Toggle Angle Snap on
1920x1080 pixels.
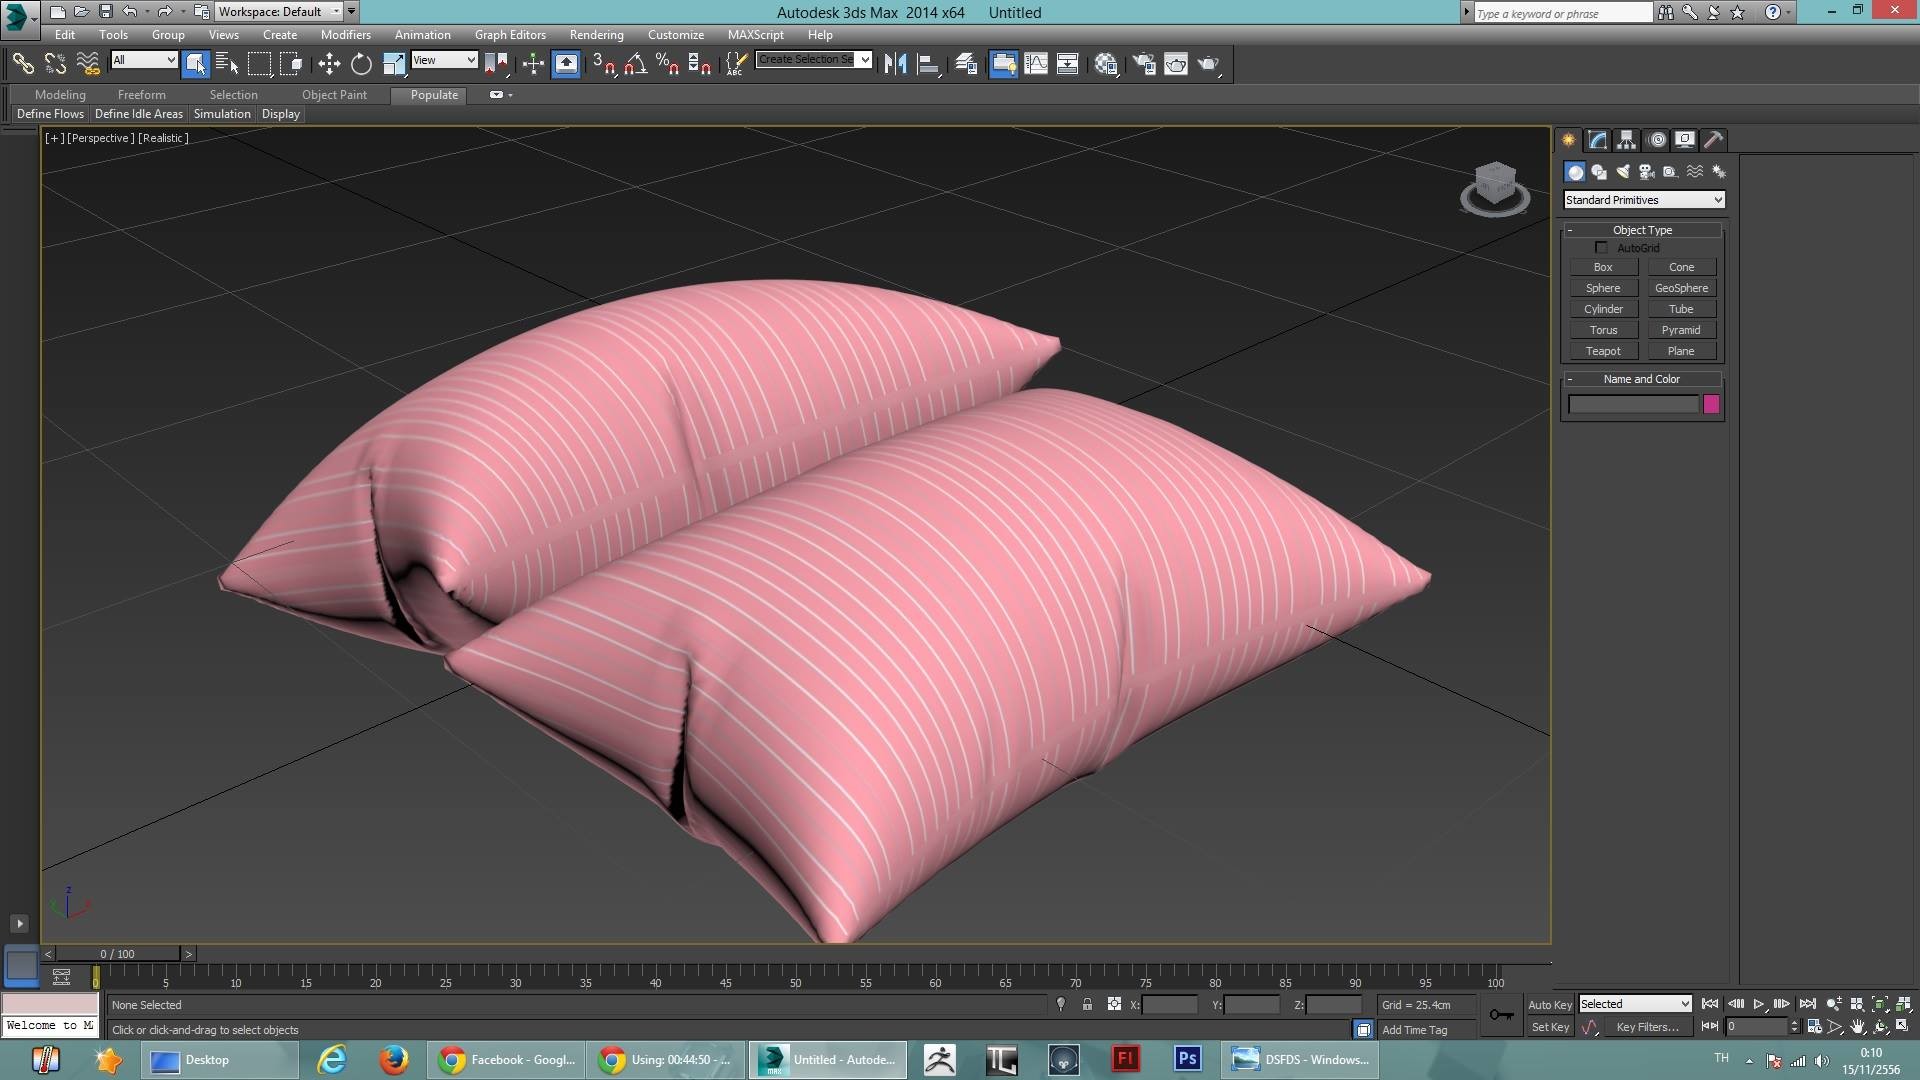pyautogui.click(x=635, y=64)
